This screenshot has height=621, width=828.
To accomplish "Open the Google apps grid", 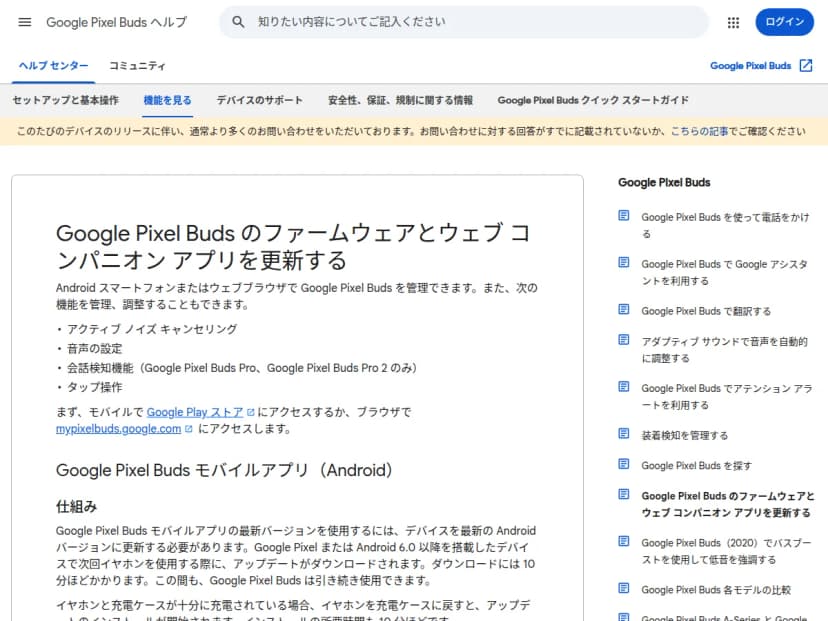I will [x=733, y=22].
